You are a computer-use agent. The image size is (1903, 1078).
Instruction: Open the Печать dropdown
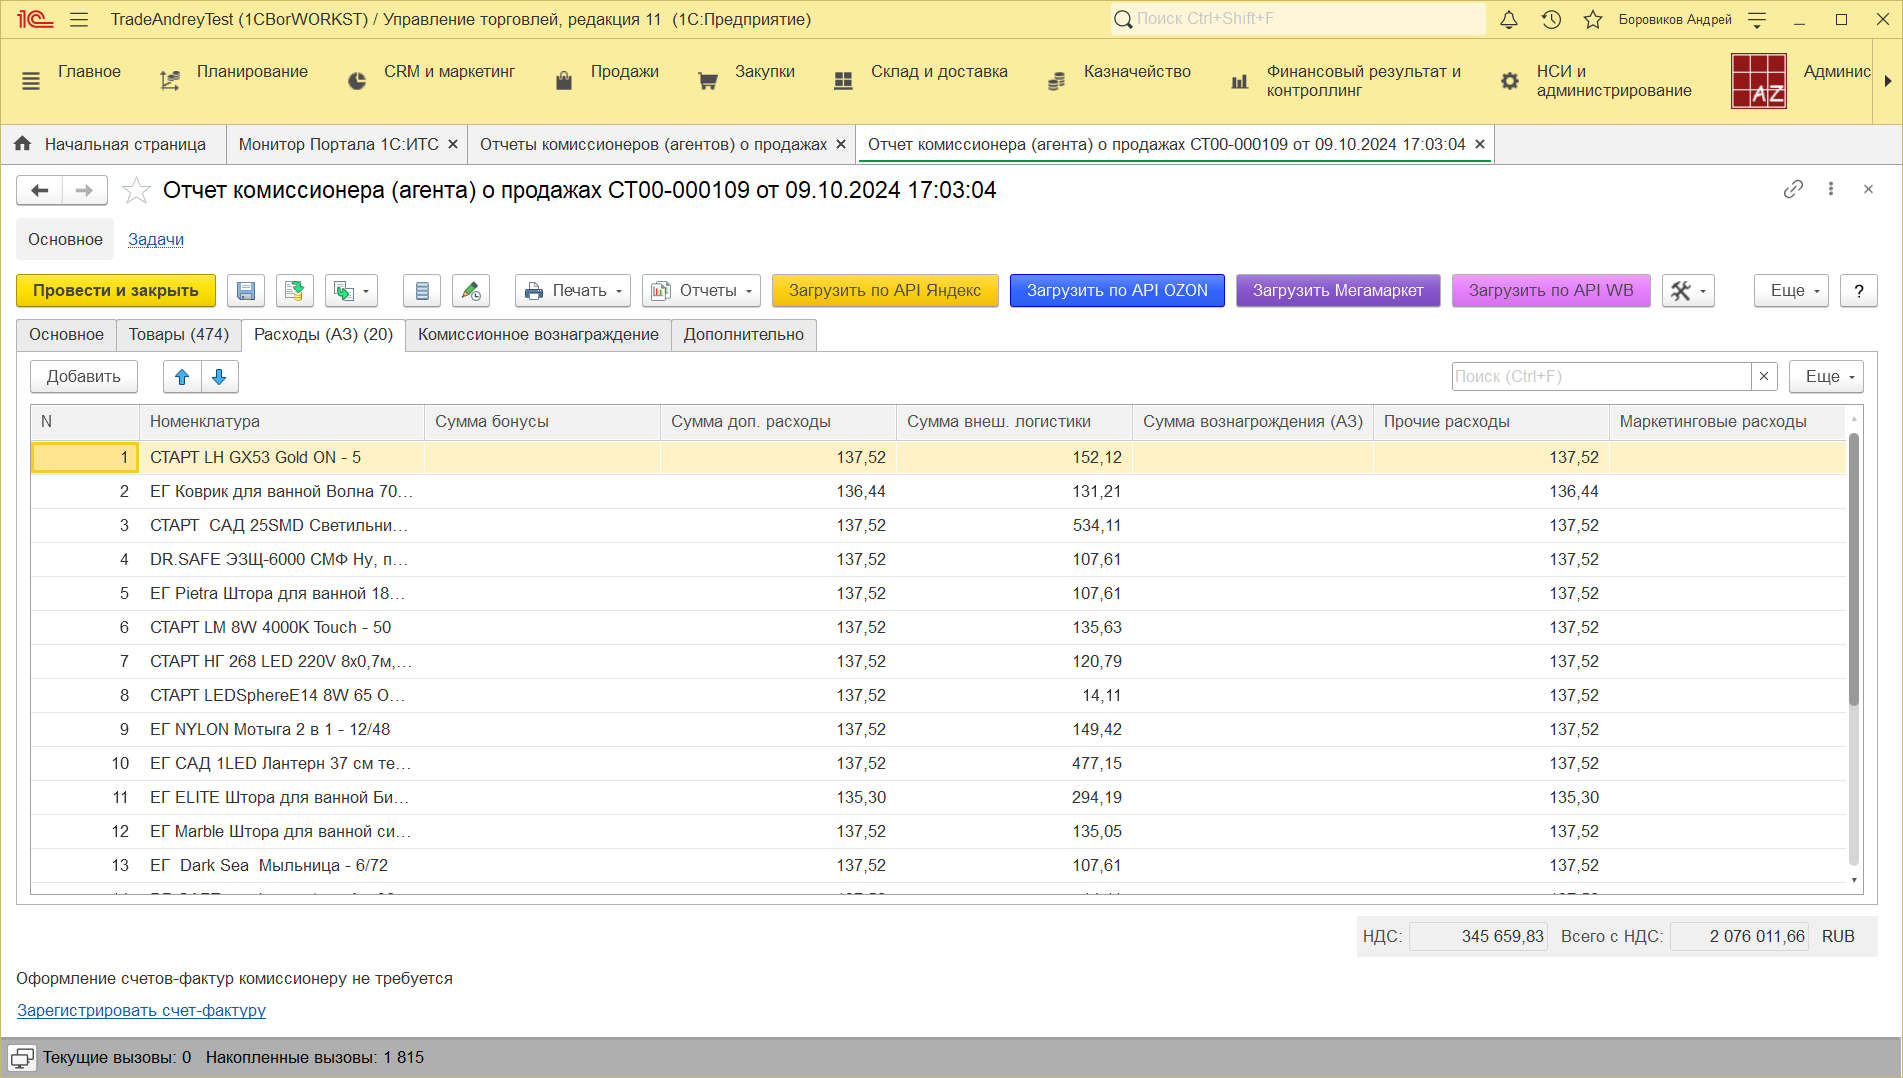pos(573,291)
